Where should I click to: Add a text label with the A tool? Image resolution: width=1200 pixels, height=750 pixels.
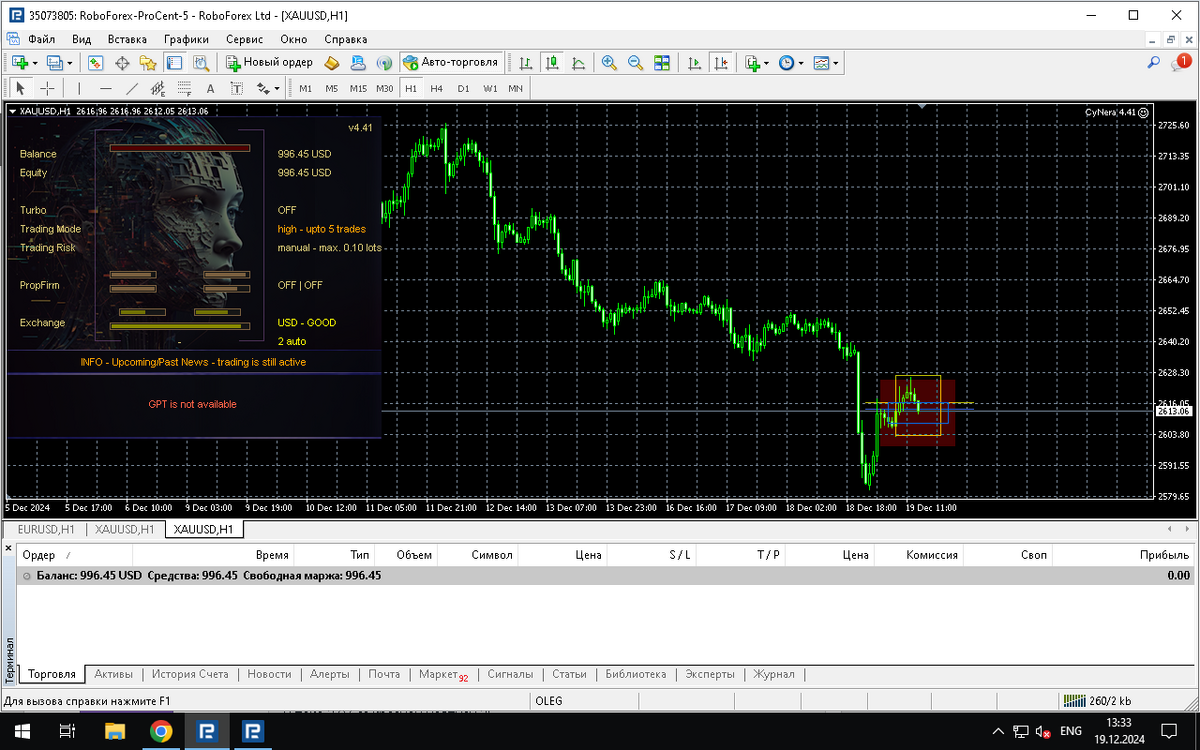pyautogui.click(x=210, y=88)
